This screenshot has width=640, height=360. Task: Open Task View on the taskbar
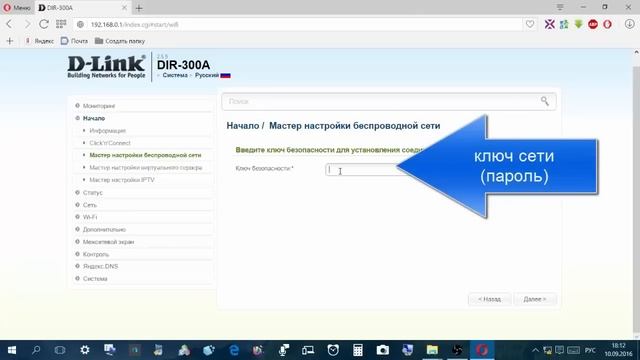point(60,350)
